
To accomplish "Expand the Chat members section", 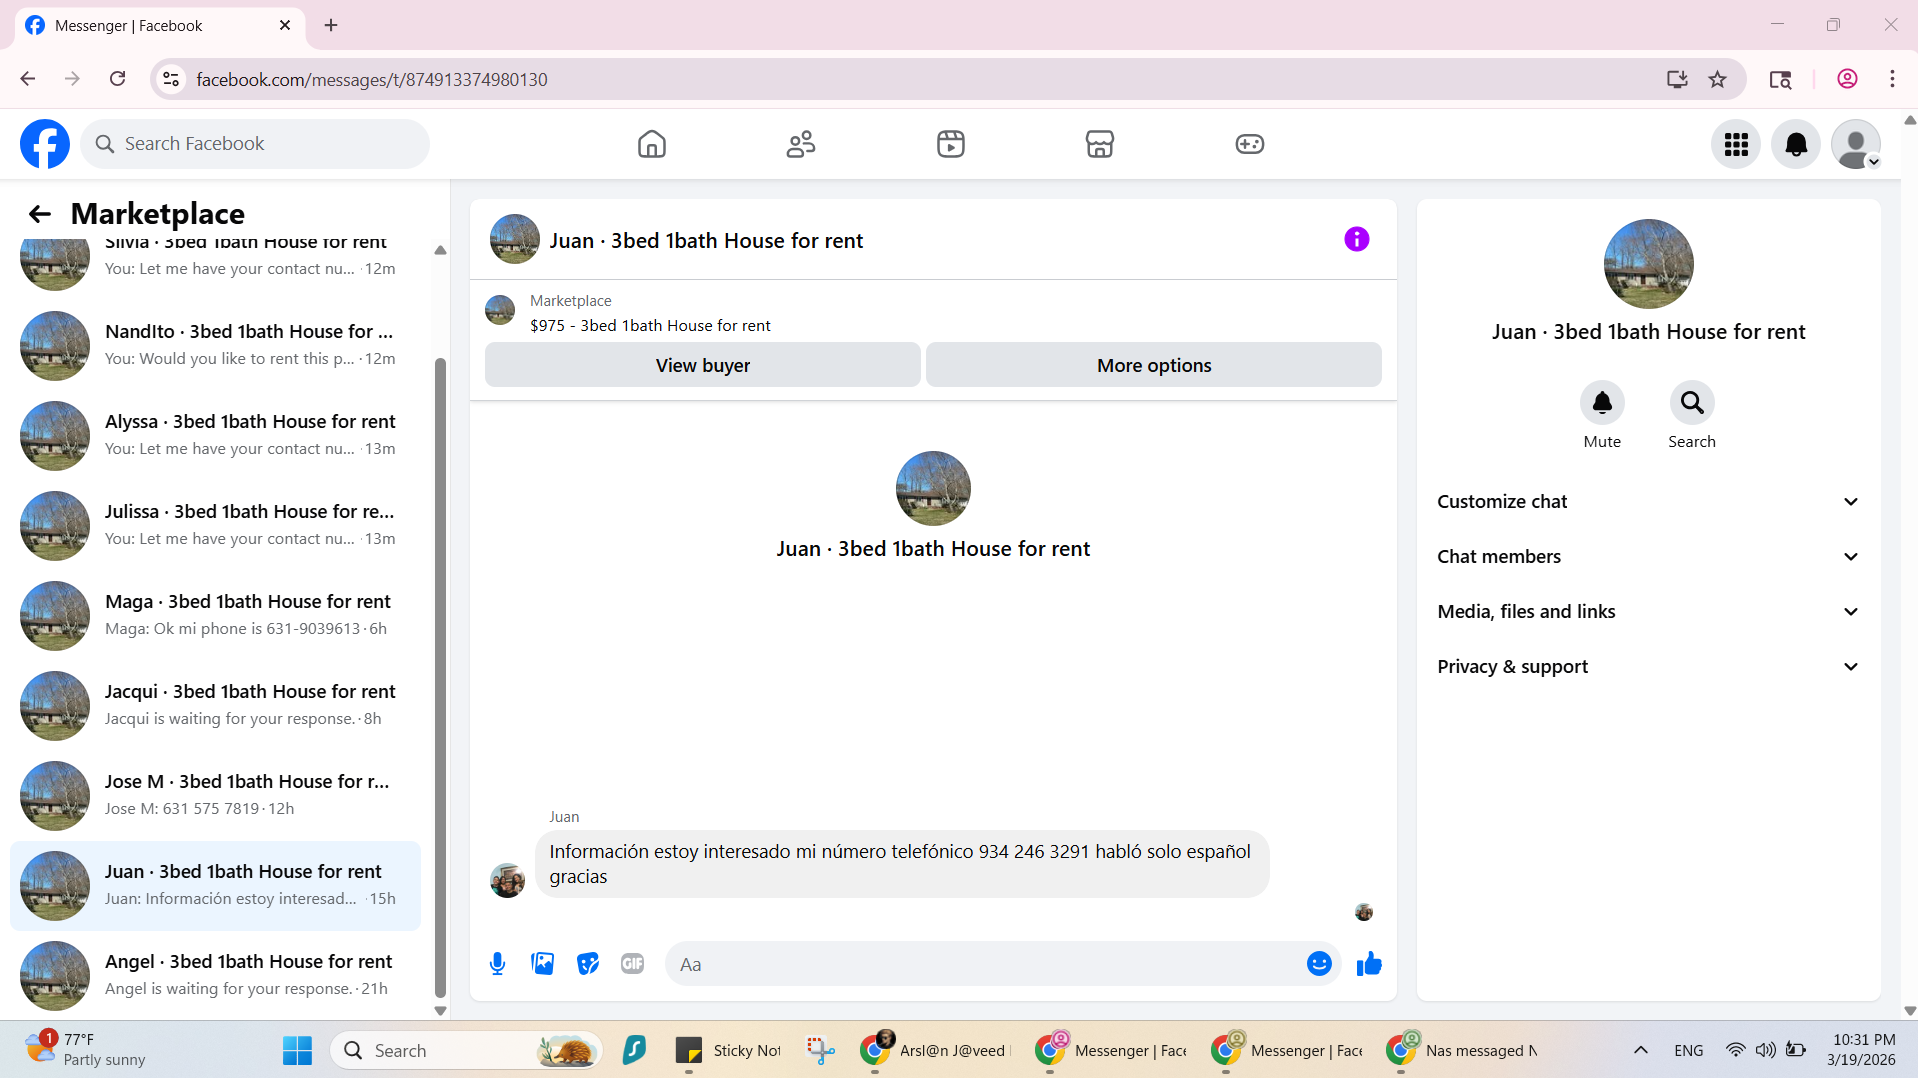I will point(1648,557).
